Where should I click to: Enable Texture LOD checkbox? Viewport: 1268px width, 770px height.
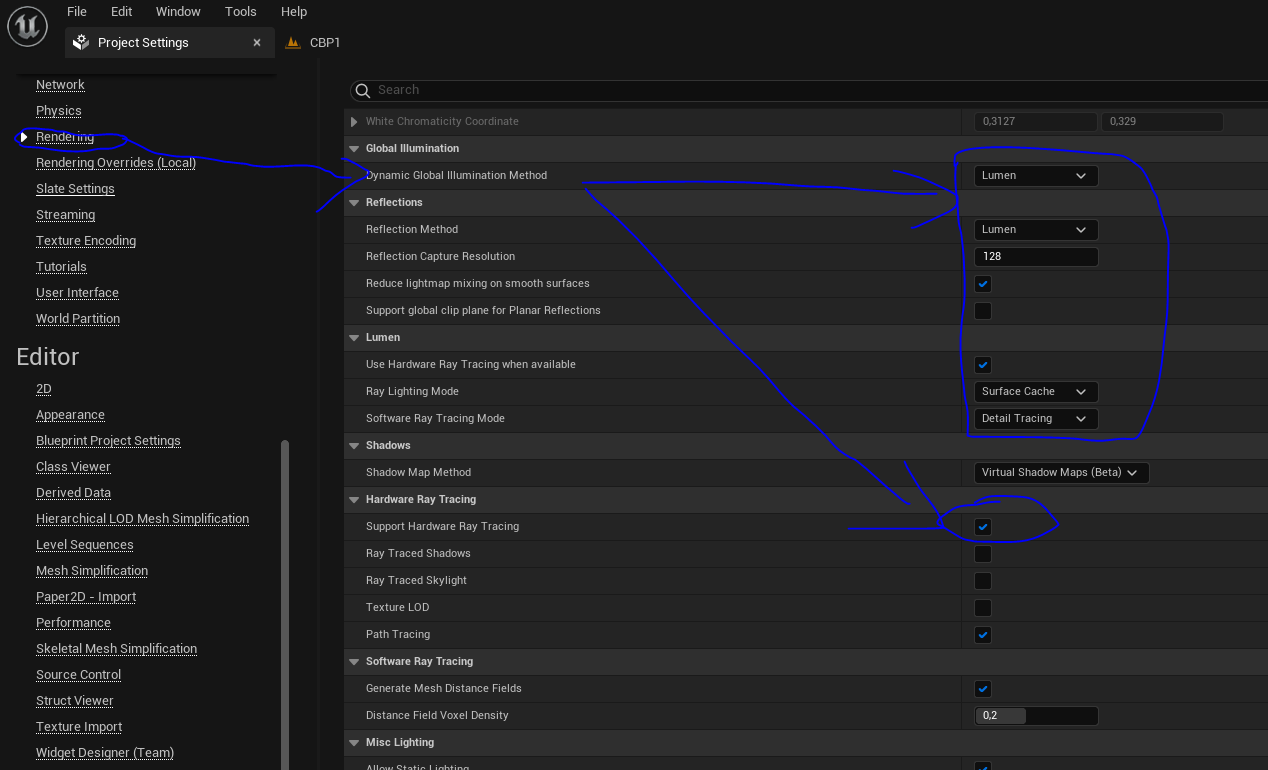pos(983,608)
